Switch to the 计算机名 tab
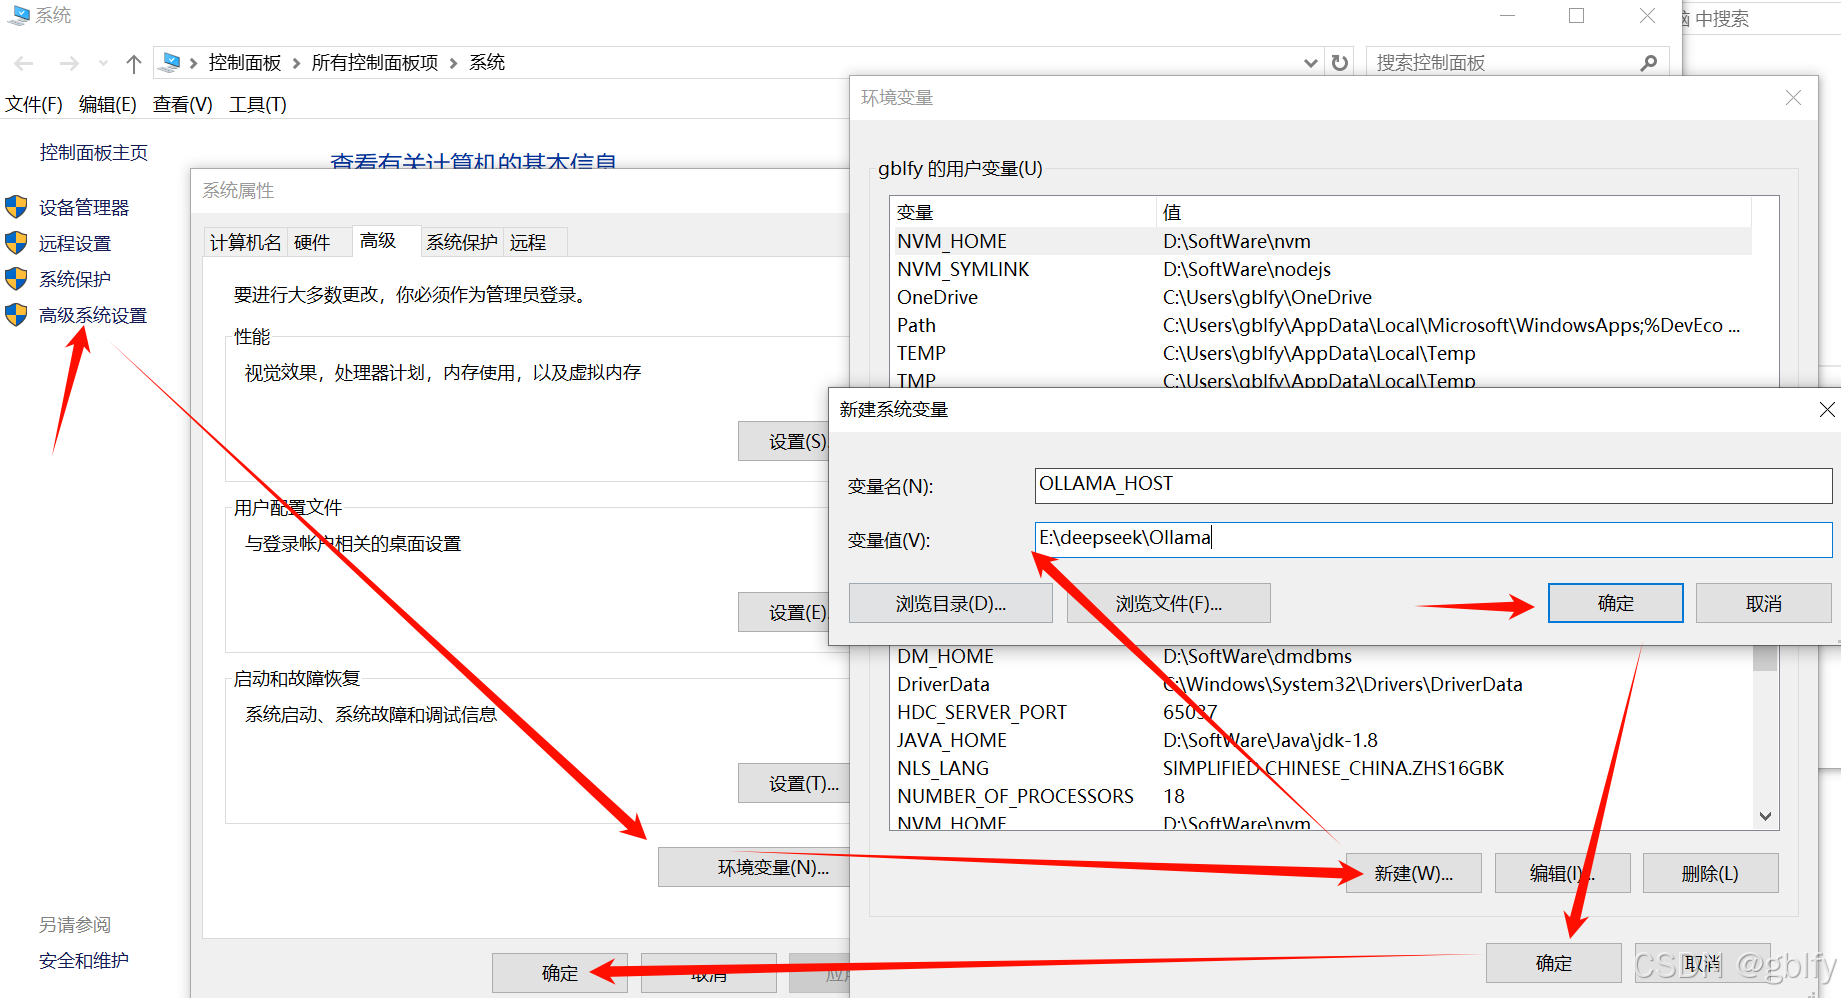 tap(246, 243)
